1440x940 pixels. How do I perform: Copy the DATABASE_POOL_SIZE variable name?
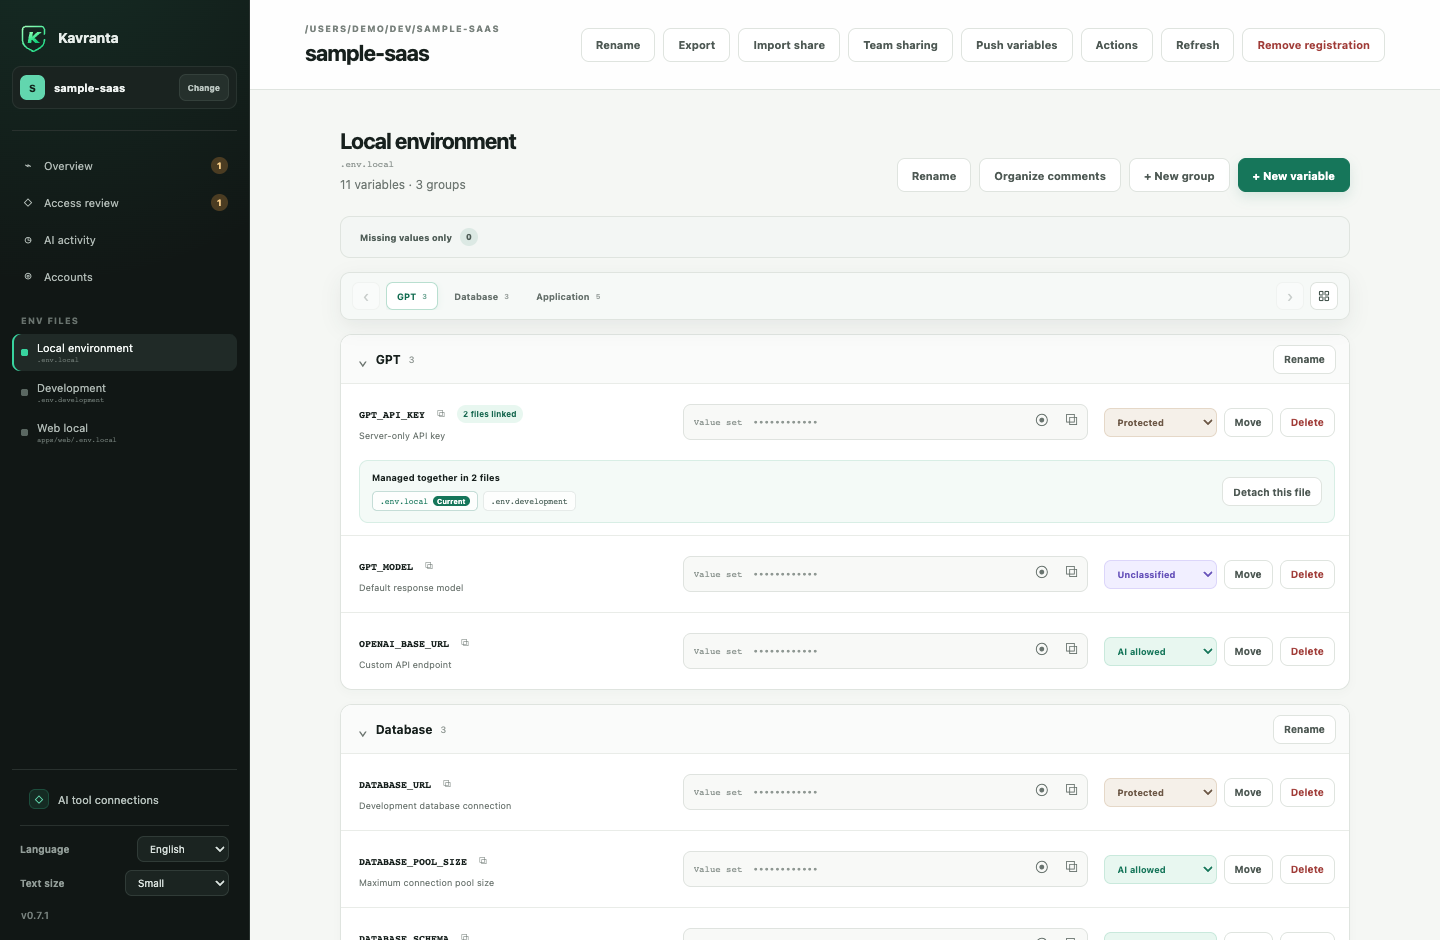[x=483, y=861]
